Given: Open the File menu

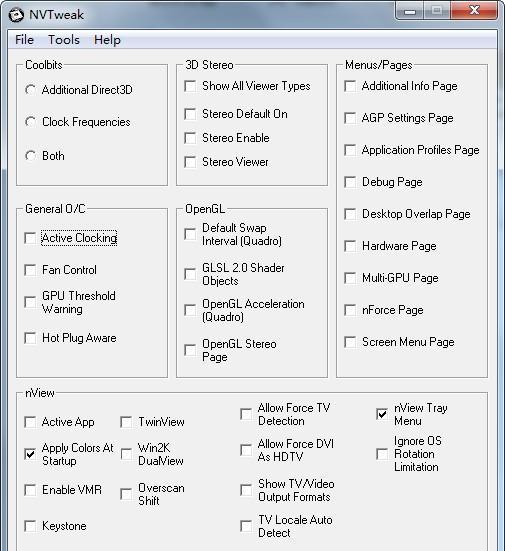Looking at the screenshot, I should click(24, 40).
